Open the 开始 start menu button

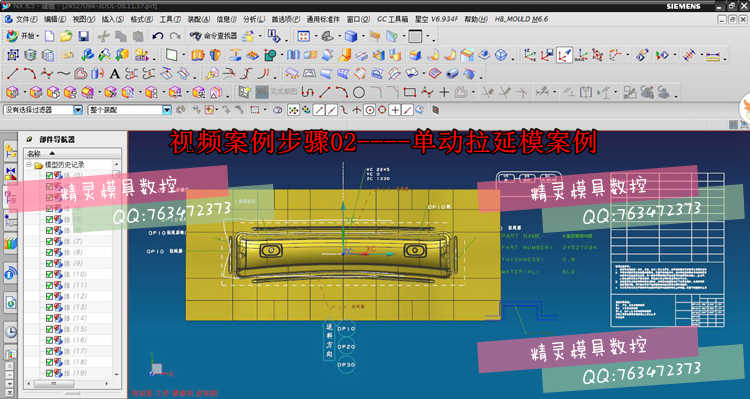[21, 36]
